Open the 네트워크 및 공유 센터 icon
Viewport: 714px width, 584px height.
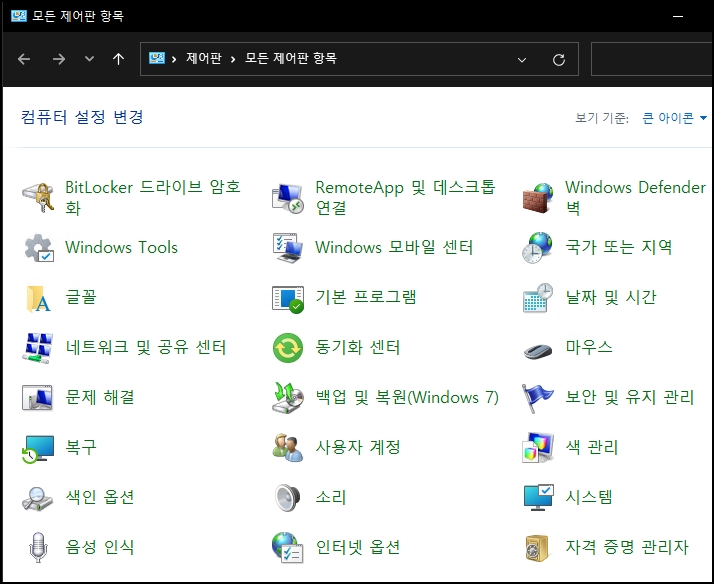pyautogui.click(x=38, y=348)
